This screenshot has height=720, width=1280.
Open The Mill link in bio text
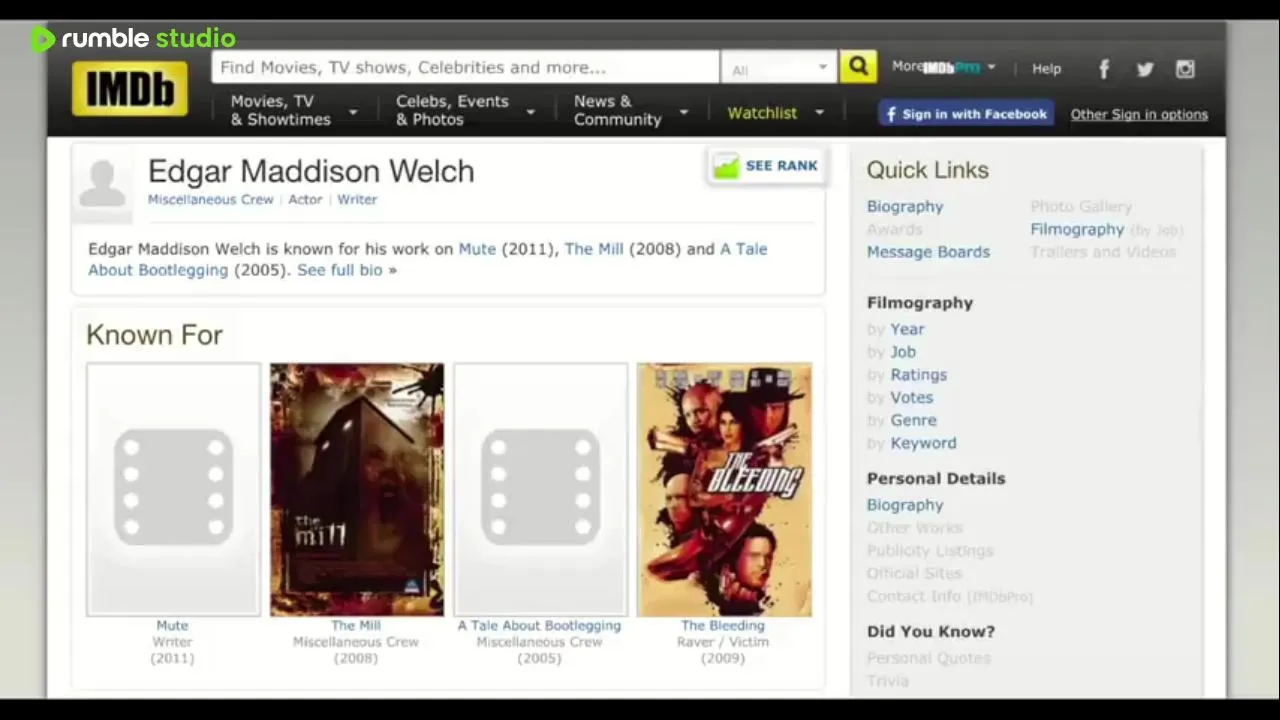click(x=594, y=249)
